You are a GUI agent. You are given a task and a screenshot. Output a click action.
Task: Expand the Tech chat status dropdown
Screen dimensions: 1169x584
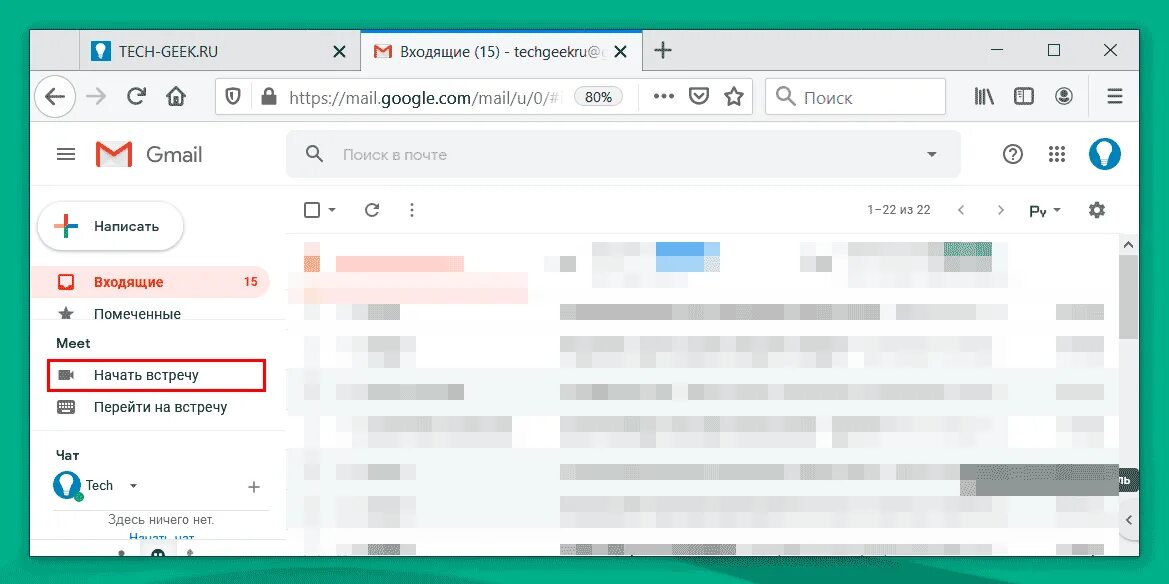pos(133,486)
